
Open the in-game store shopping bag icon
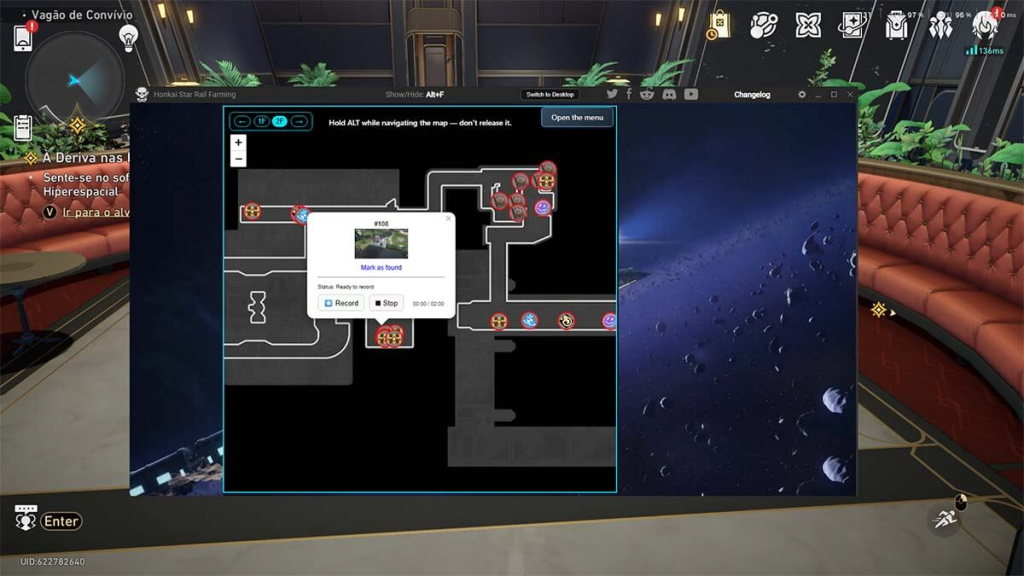(x=718, y=25)
